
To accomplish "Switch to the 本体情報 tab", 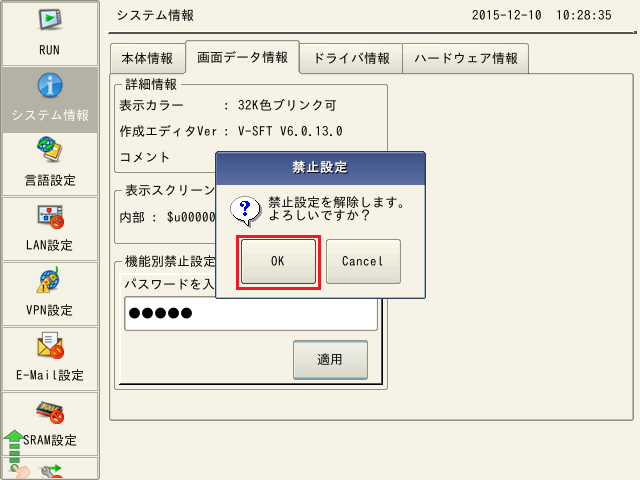I will pos(147,59).
